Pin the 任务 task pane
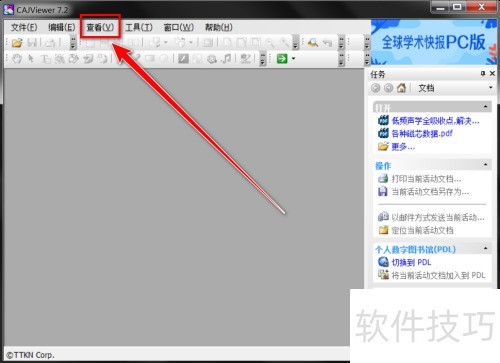 pos(483,74)
